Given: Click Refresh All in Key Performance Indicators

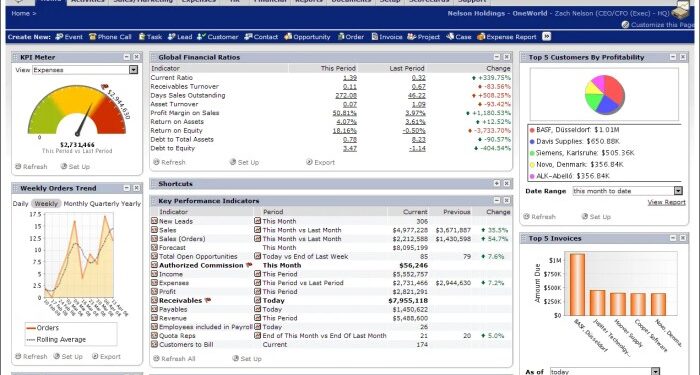Looking at the screenshot, I should coord(174,358).
